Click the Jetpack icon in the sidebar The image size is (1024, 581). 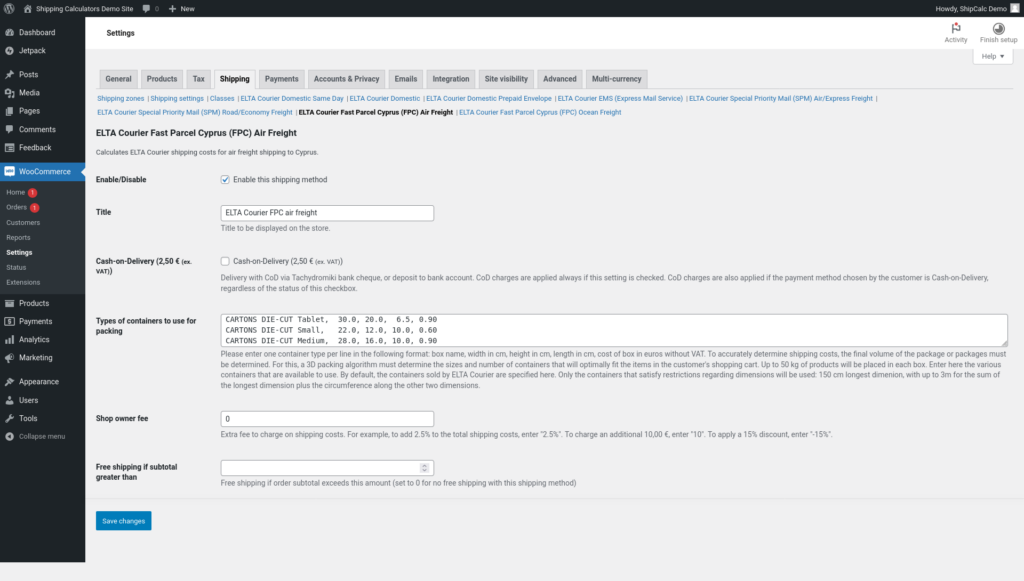point(10,50)
